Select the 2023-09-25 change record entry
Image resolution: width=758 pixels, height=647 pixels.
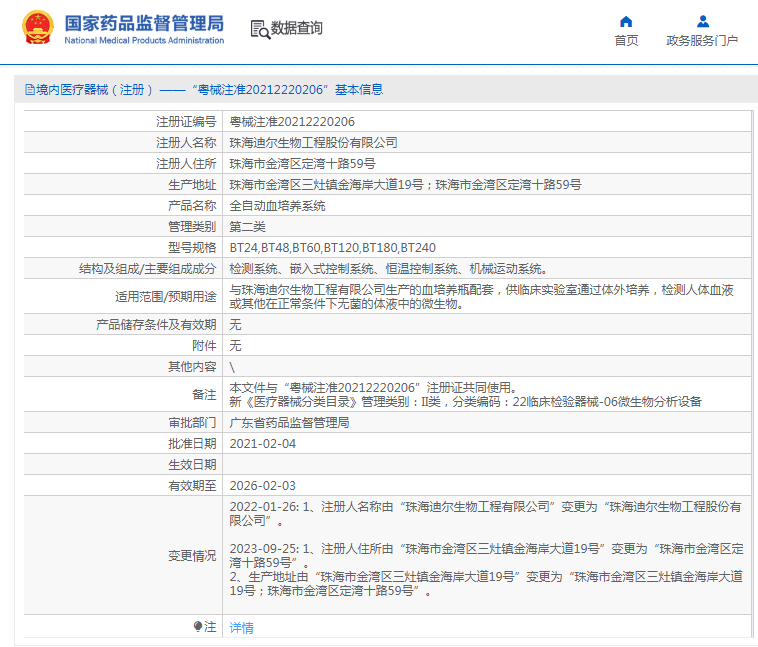[x=486, y=570]
